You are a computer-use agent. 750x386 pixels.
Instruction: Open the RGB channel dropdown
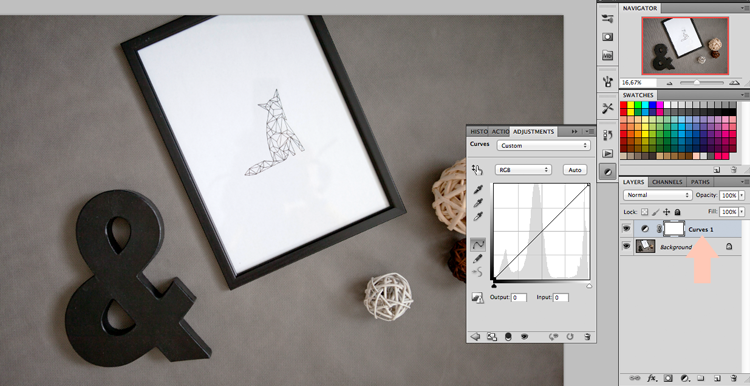click(x=523, y=170)
